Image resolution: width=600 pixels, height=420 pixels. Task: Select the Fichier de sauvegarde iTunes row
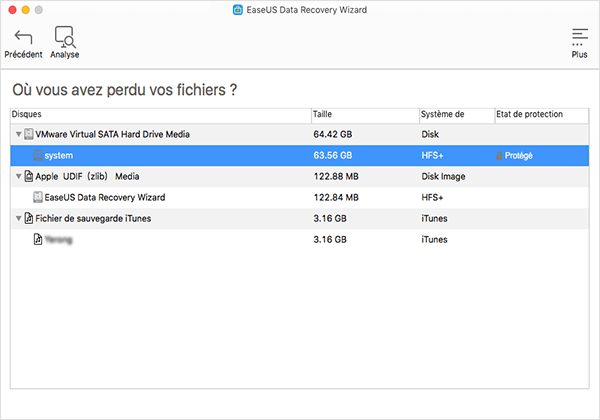click(300, 218)
